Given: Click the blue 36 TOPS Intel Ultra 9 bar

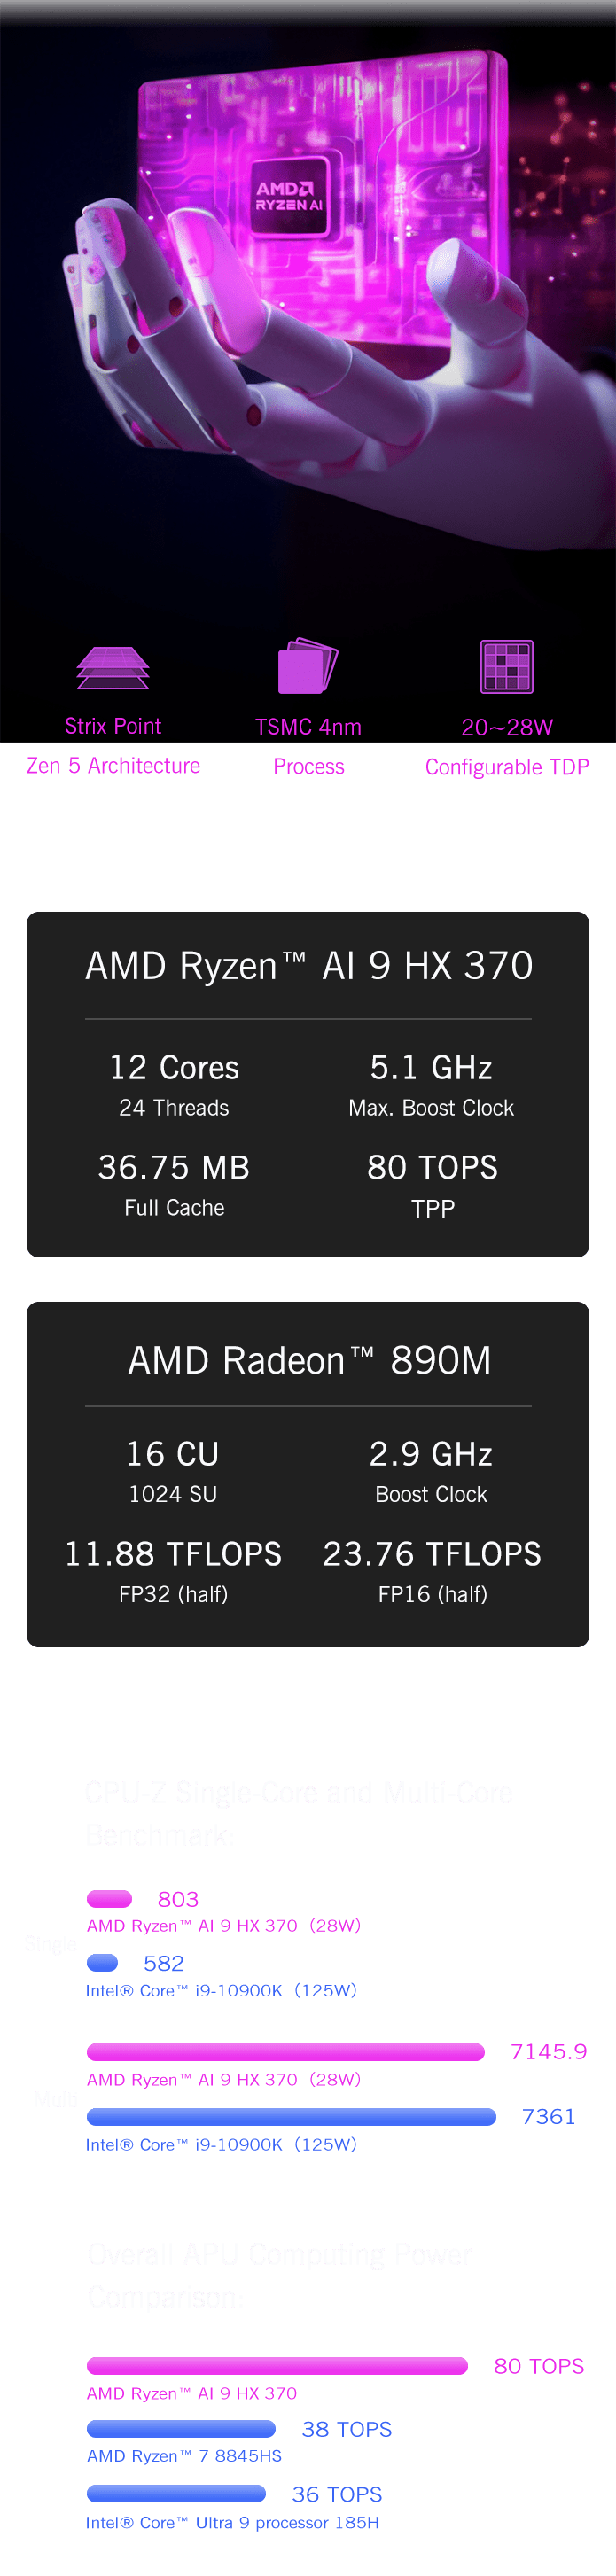Looking at the screenshot, I should tap(176, 2494).
